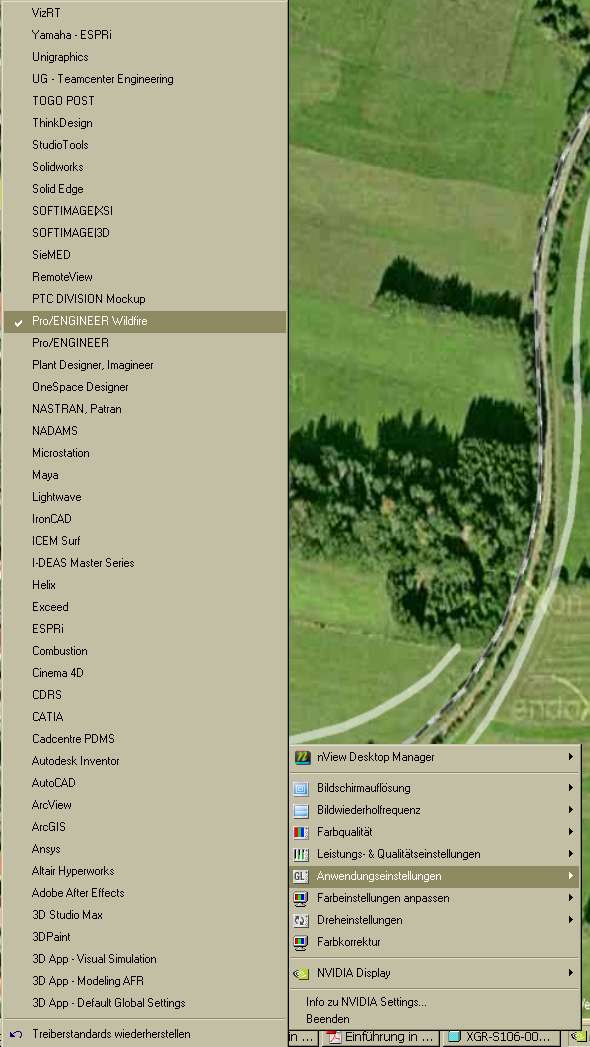Viewport: 590px width, 1047px height.
Task: Select 3D App - Modeling AFR profile
Action: 145,982
